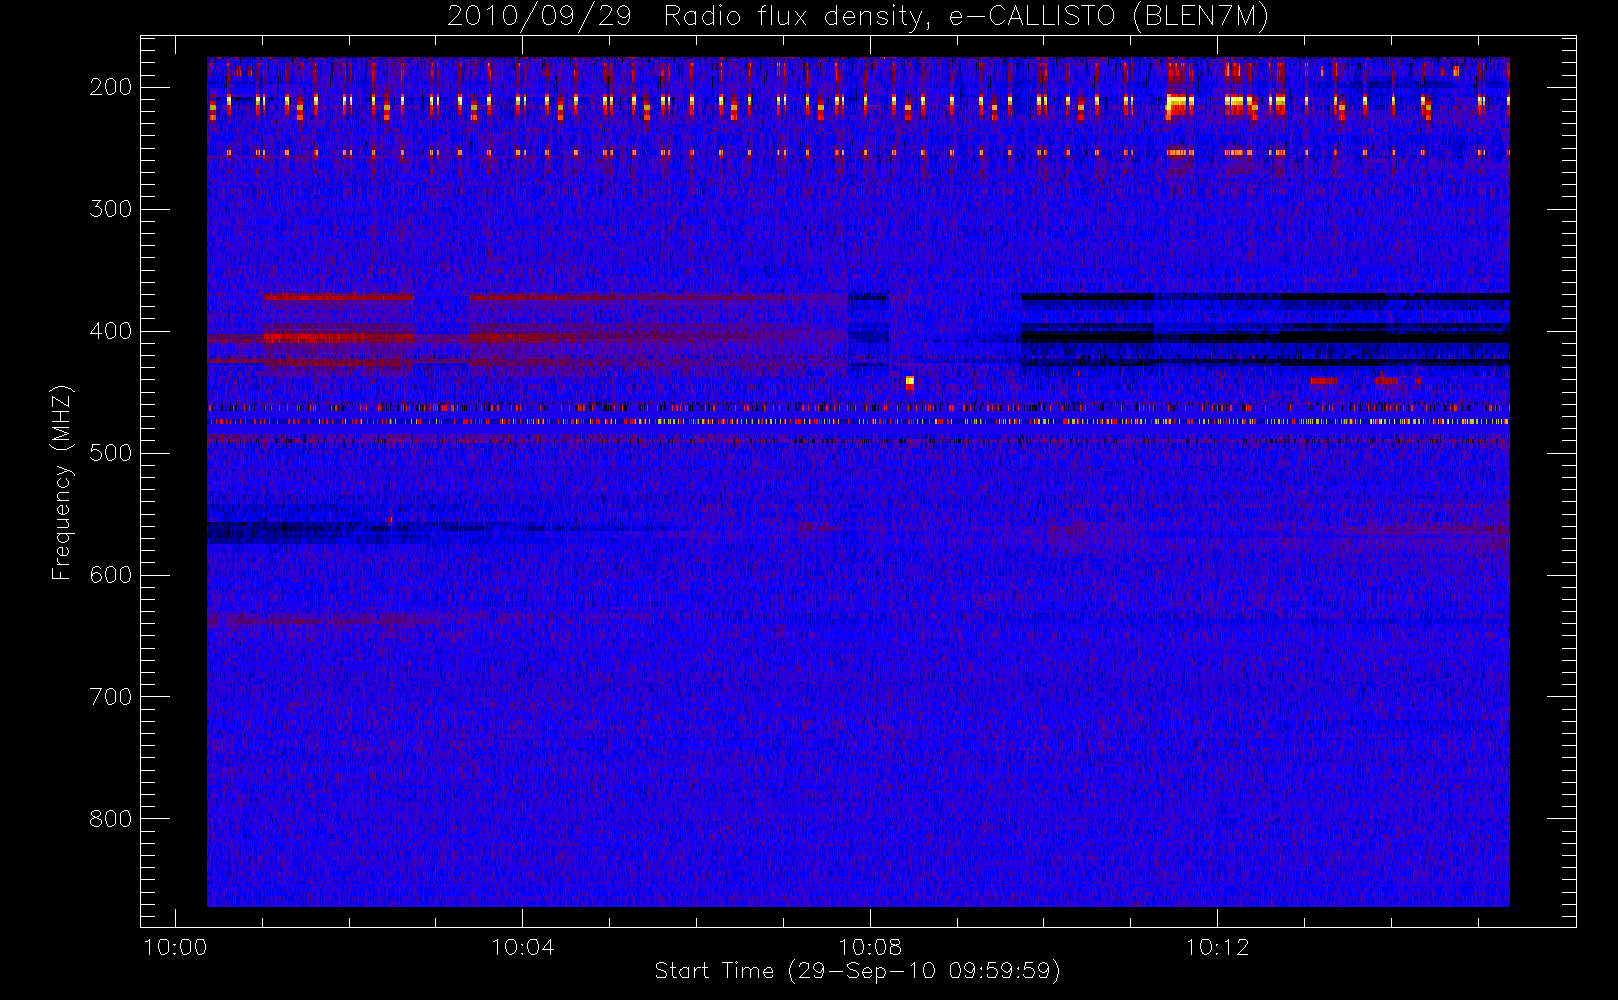The image size is (1618, 1000).
Task: Click the 10:00 time tick label
Action: tap(175, 947)
